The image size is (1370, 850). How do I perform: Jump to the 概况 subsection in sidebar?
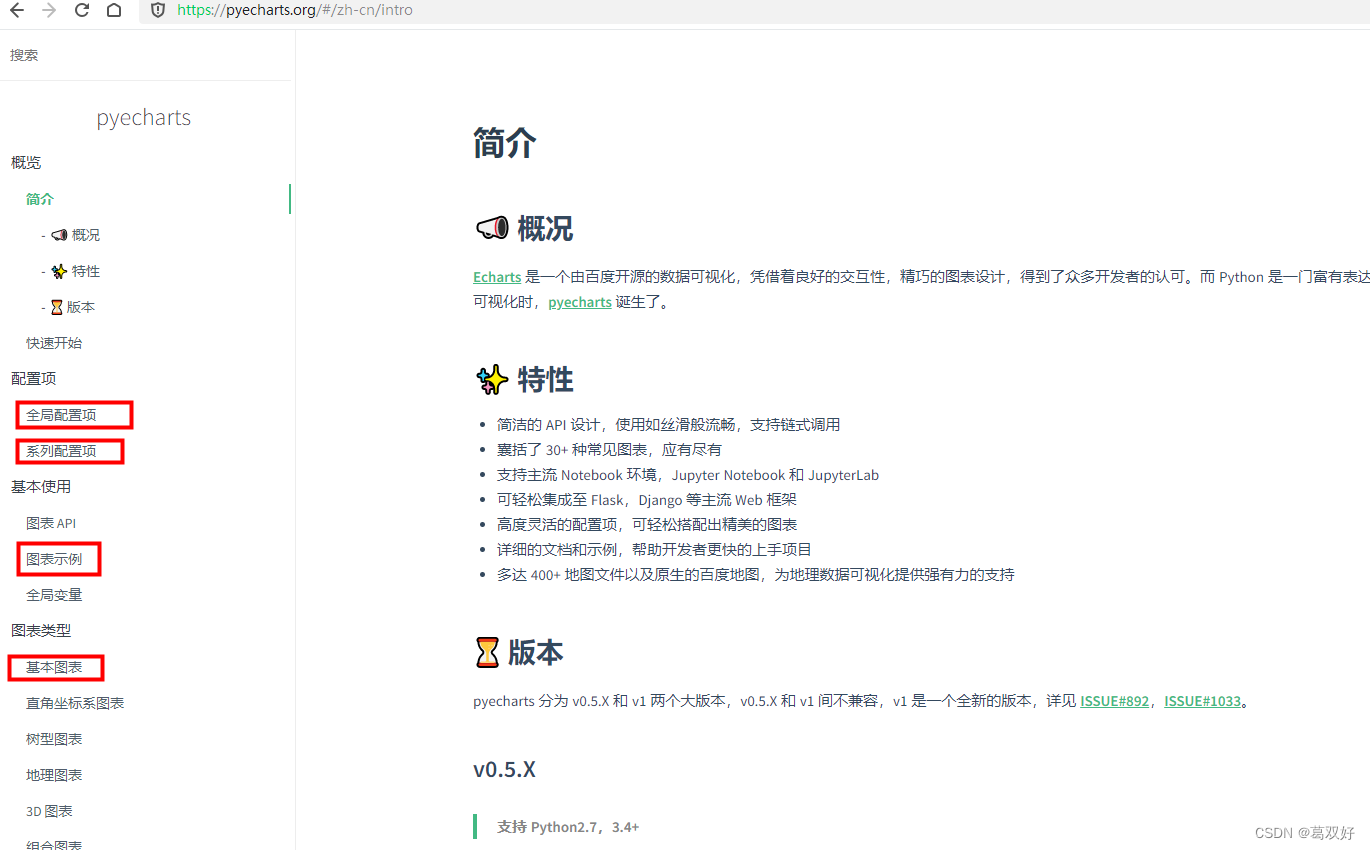pyautogui.click(x=75, y=235)
